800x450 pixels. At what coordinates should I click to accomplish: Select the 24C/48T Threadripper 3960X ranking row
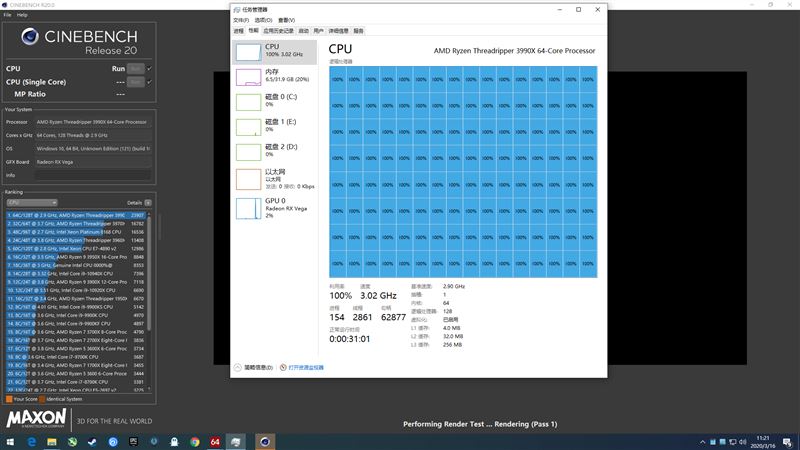(76, 240)
